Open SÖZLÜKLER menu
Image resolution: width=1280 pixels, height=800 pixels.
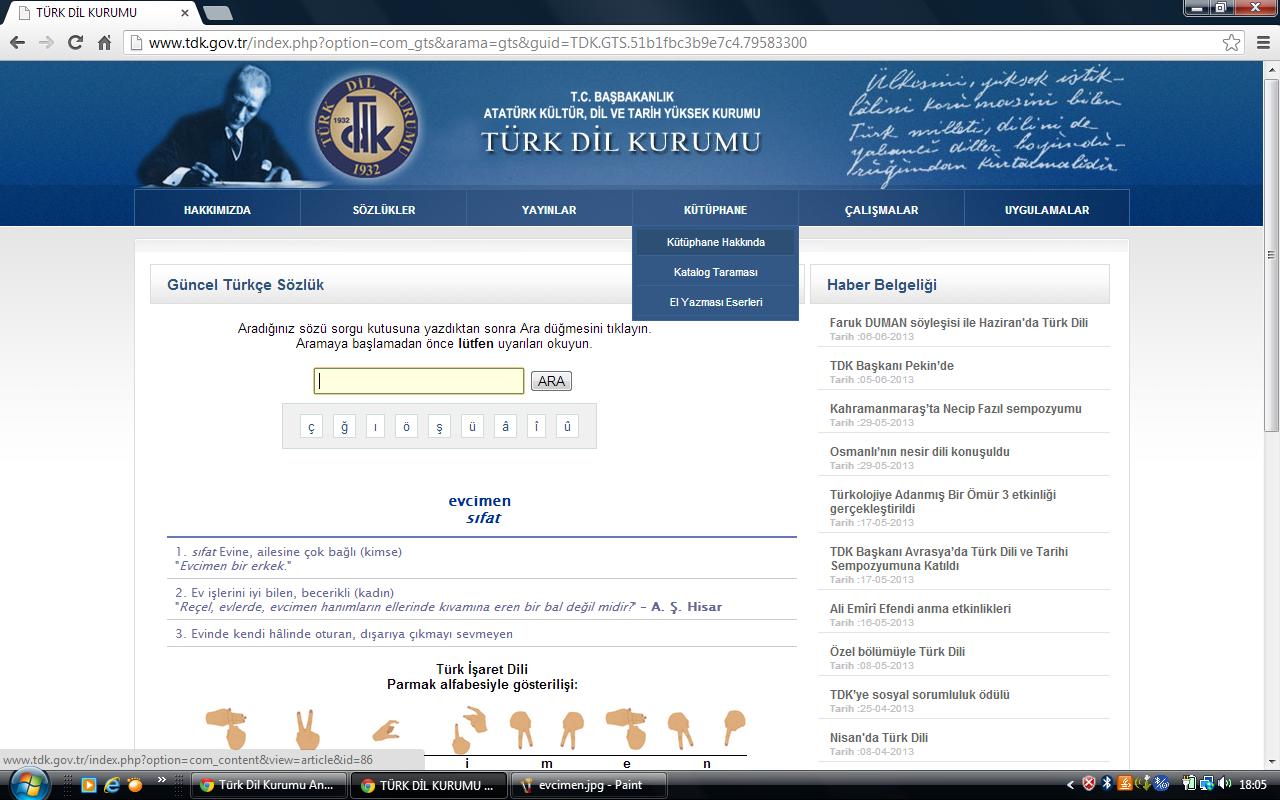[384, 210]
